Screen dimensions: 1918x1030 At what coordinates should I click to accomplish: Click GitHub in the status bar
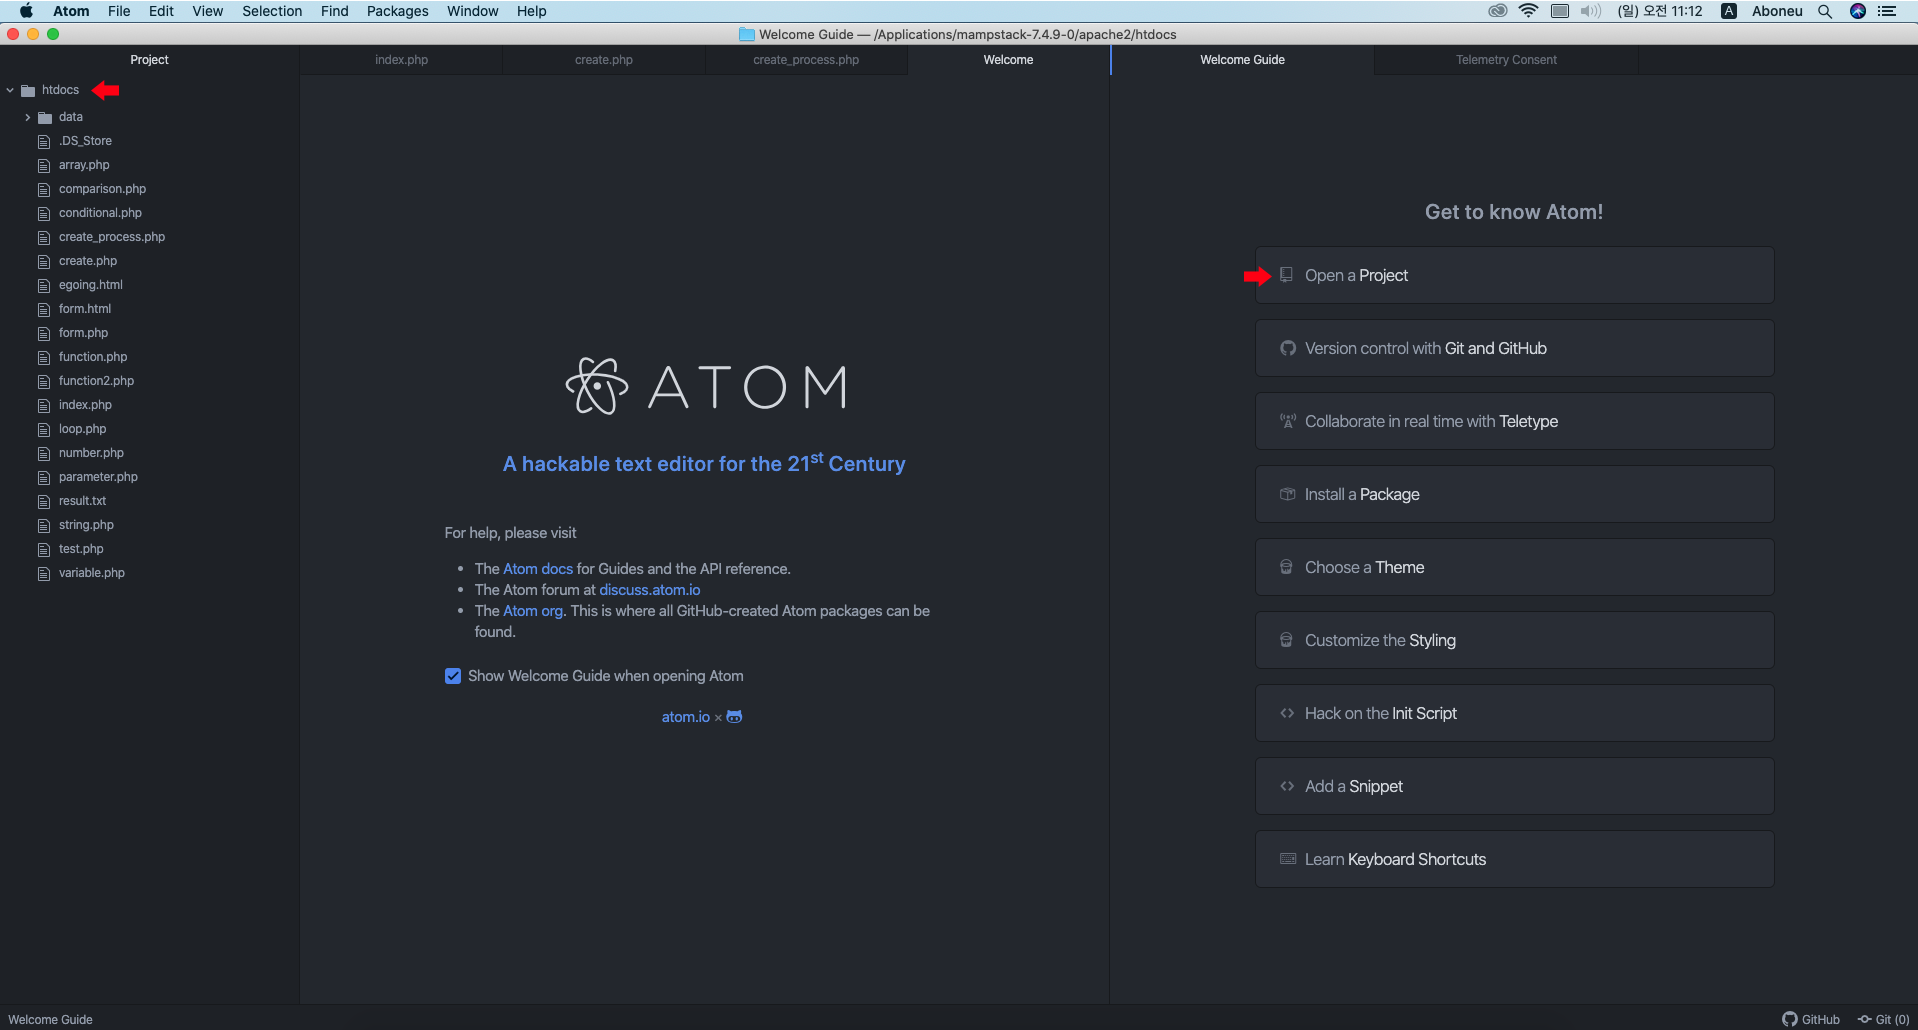pos(1811,1019)
